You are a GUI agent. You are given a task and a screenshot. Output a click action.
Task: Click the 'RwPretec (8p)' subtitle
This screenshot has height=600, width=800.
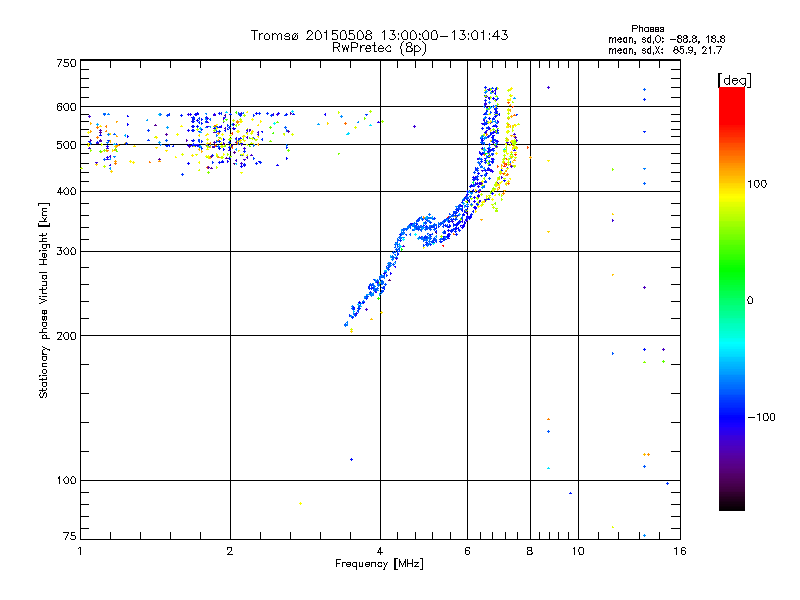point(379,48)
